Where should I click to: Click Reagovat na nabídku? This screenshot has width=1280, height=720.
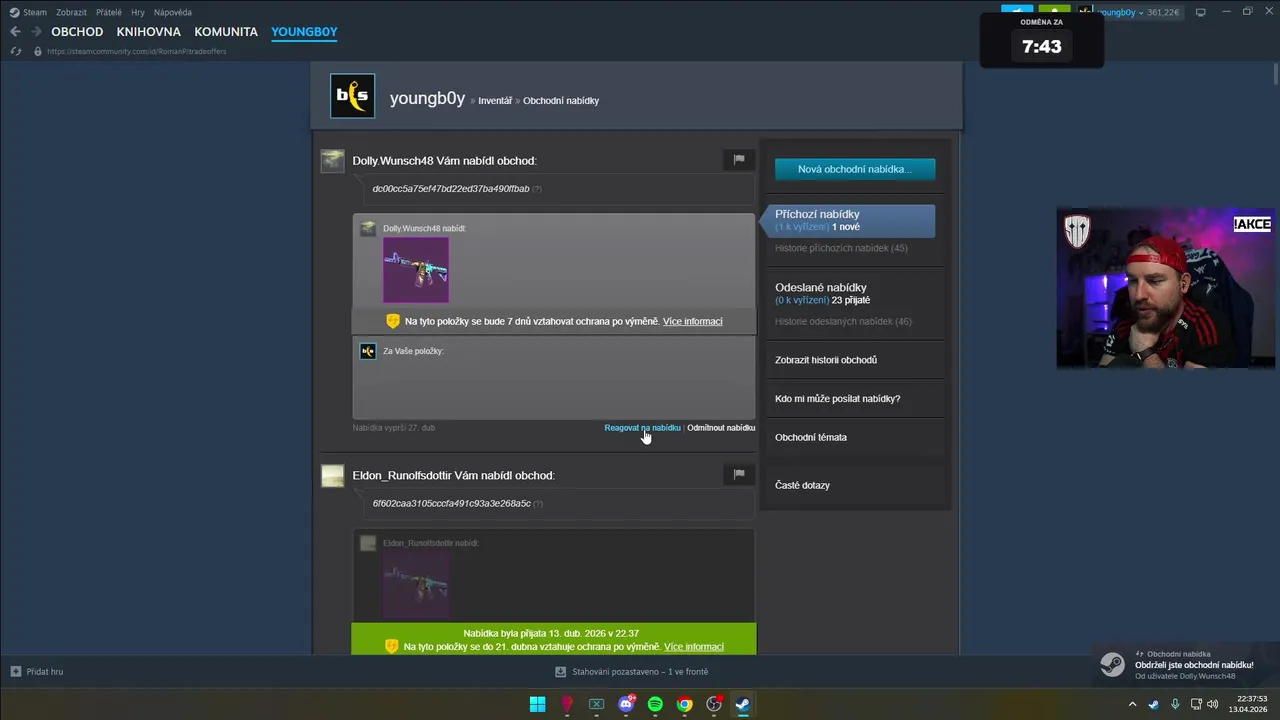click(642, 428)
